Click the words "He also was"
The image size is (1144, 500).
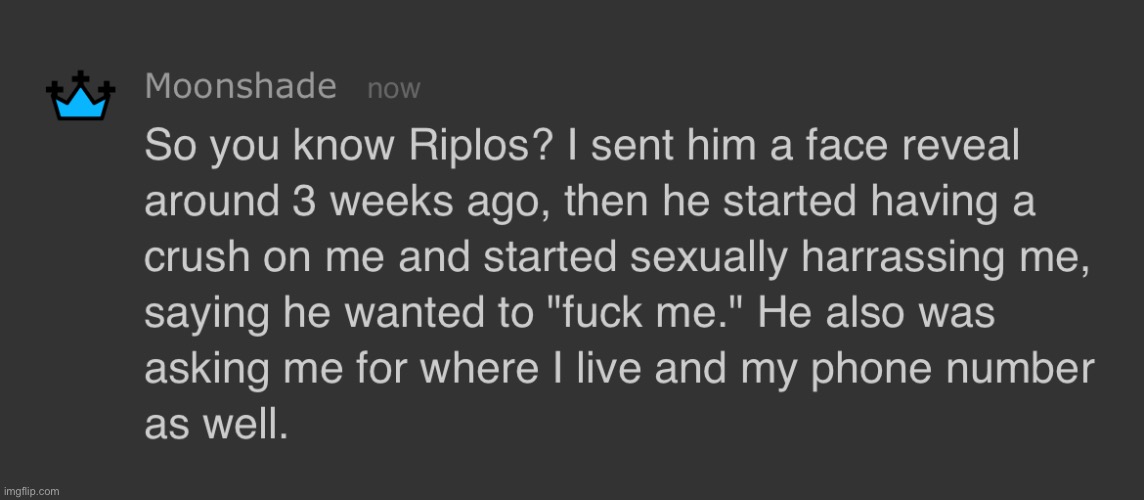pos(876,313)
